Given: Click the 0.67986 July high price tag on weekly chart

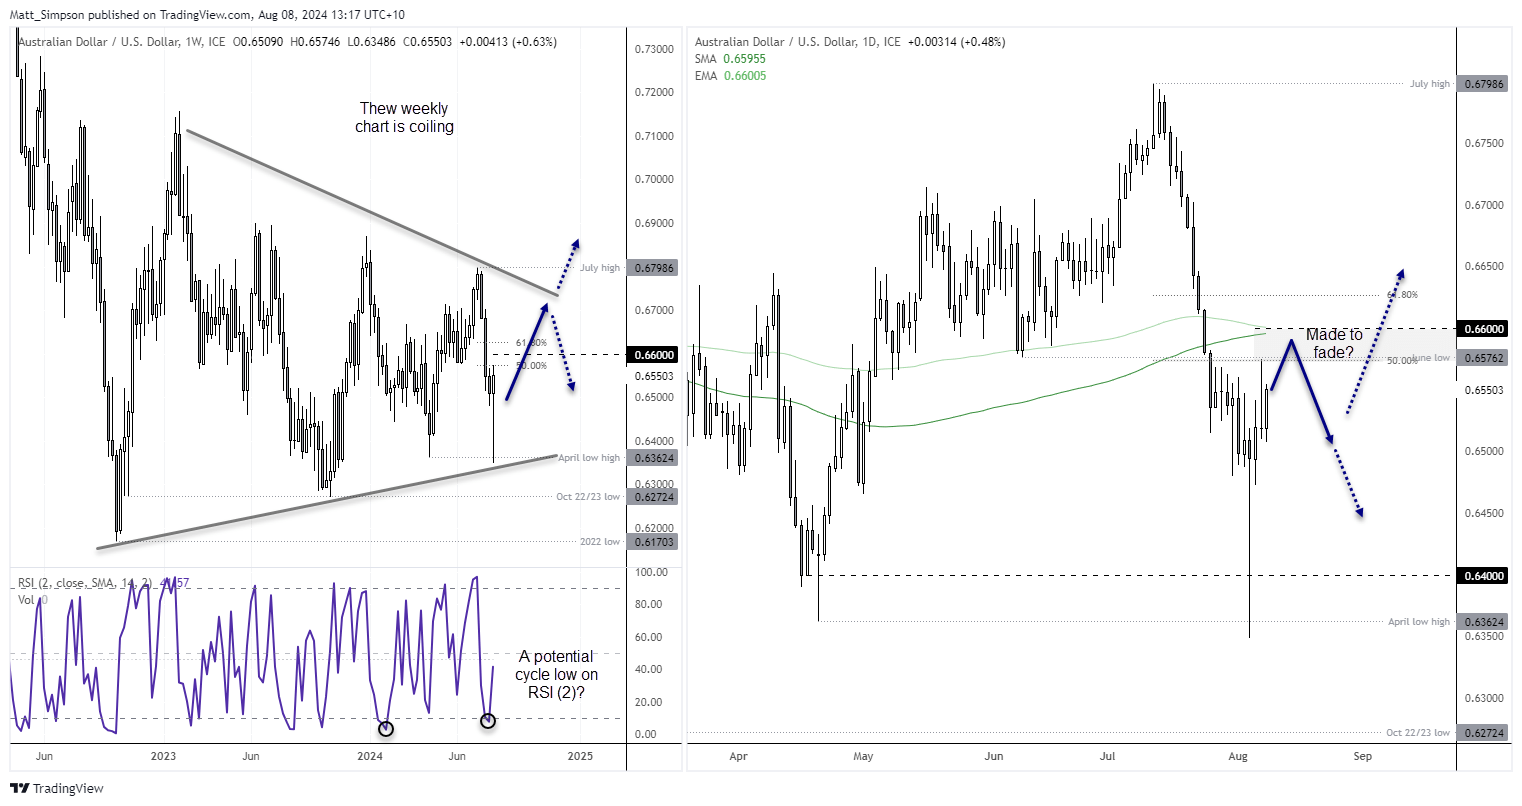Looking at the screenshot, I should (652, 268).
